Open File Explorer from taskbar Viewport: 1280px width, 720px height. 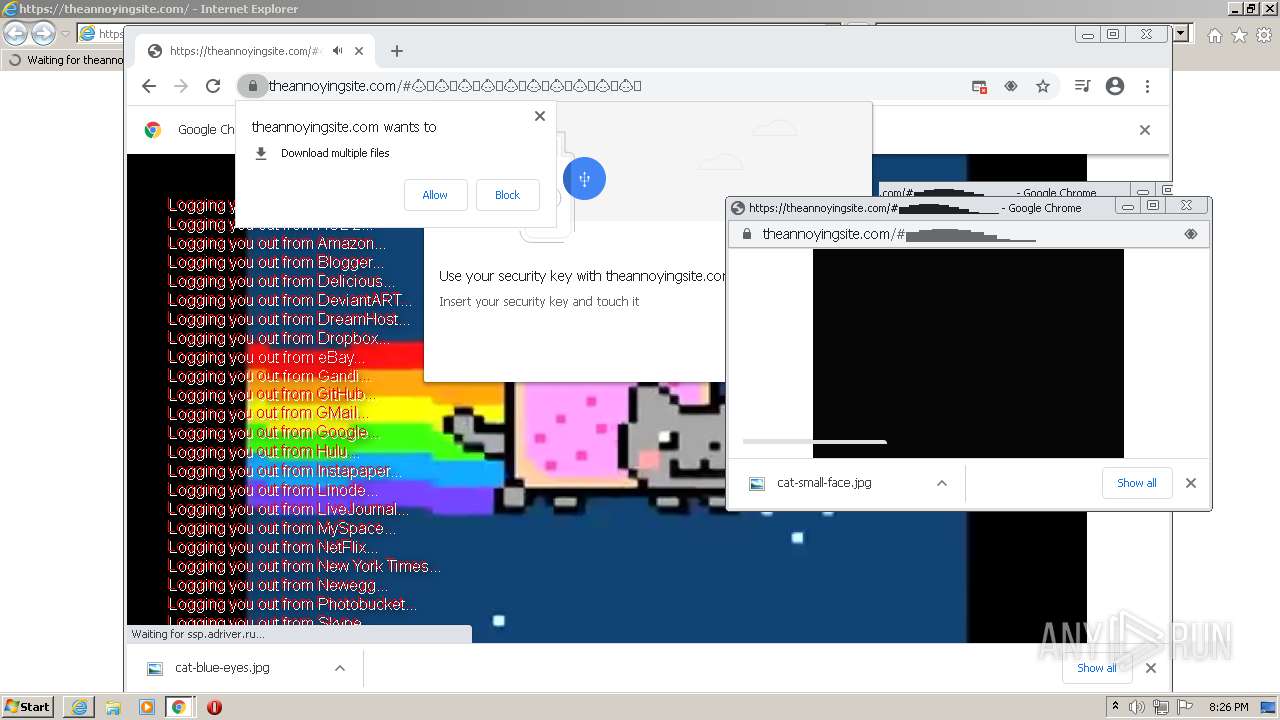click(113, 707)
